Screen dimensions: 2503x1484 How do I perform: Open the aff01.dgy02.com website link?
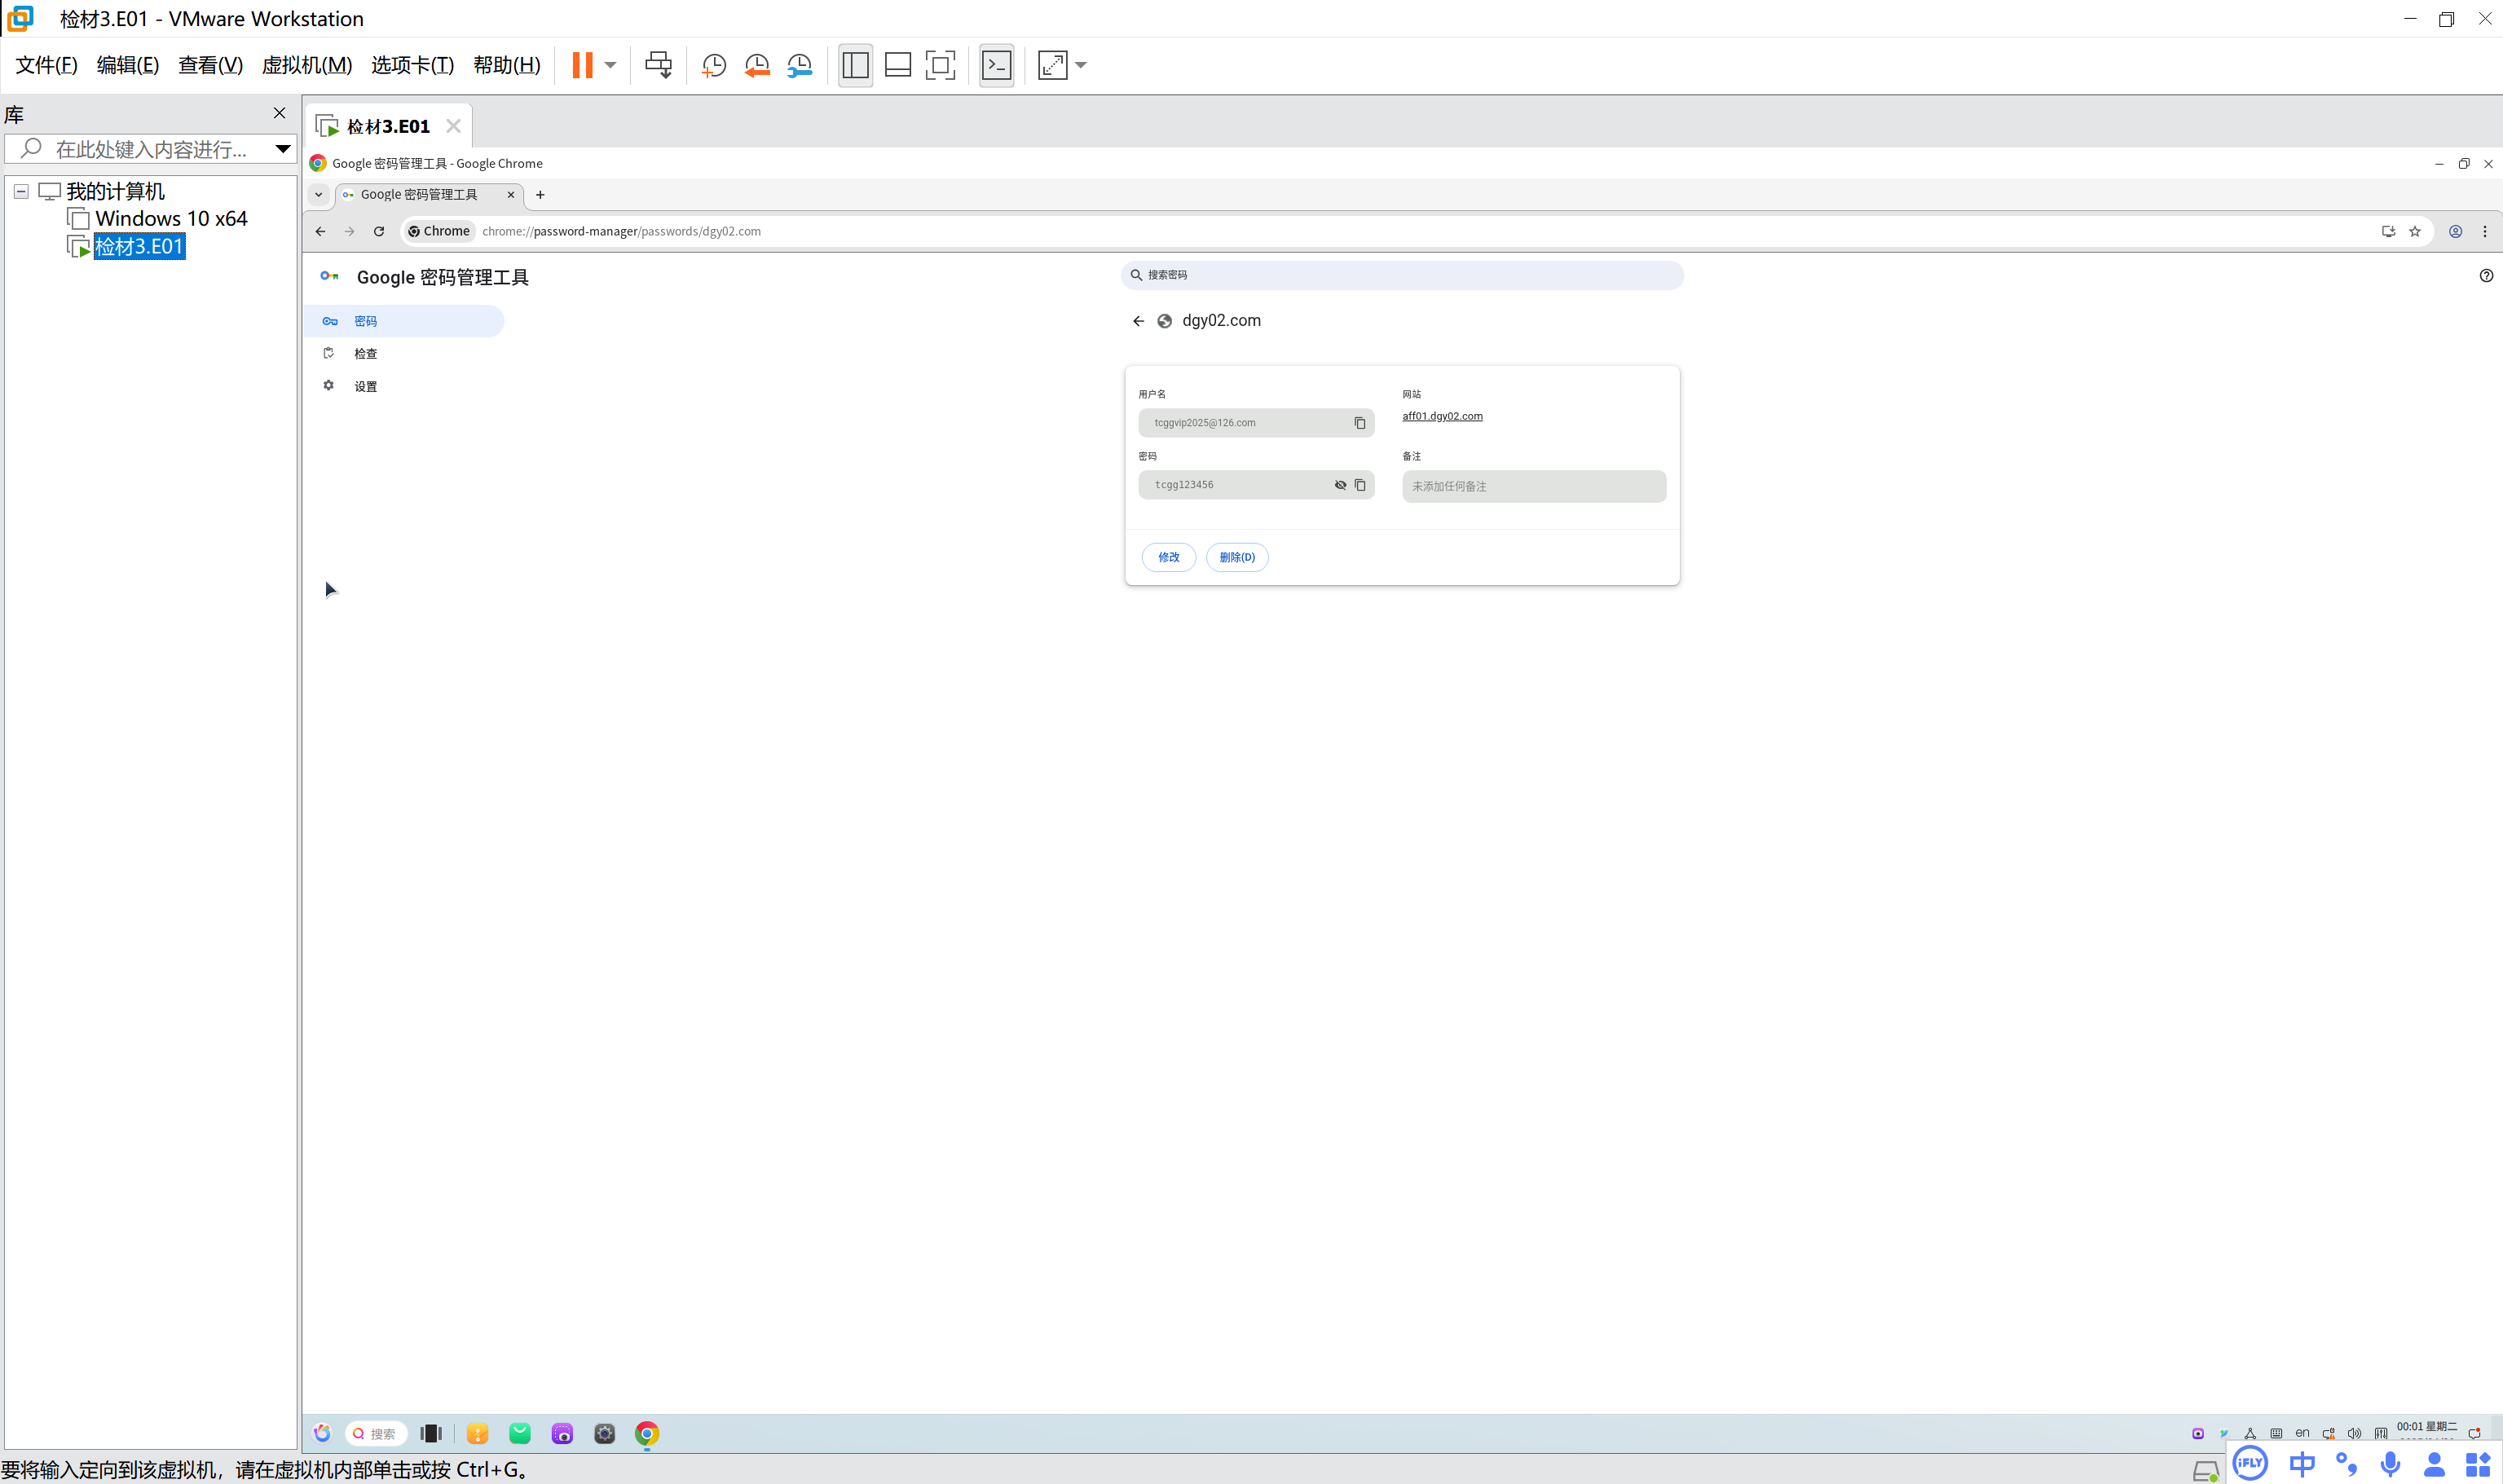(1442, 416)
